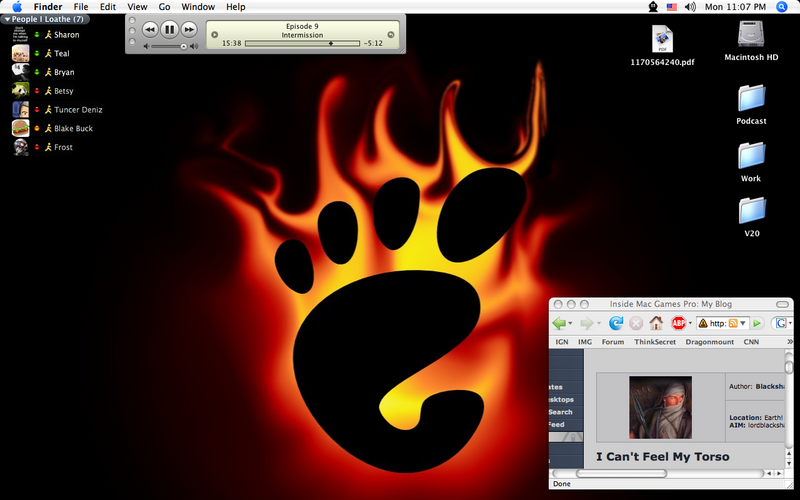Click the circular arrow icon in the iTunes display

[391, 35]
